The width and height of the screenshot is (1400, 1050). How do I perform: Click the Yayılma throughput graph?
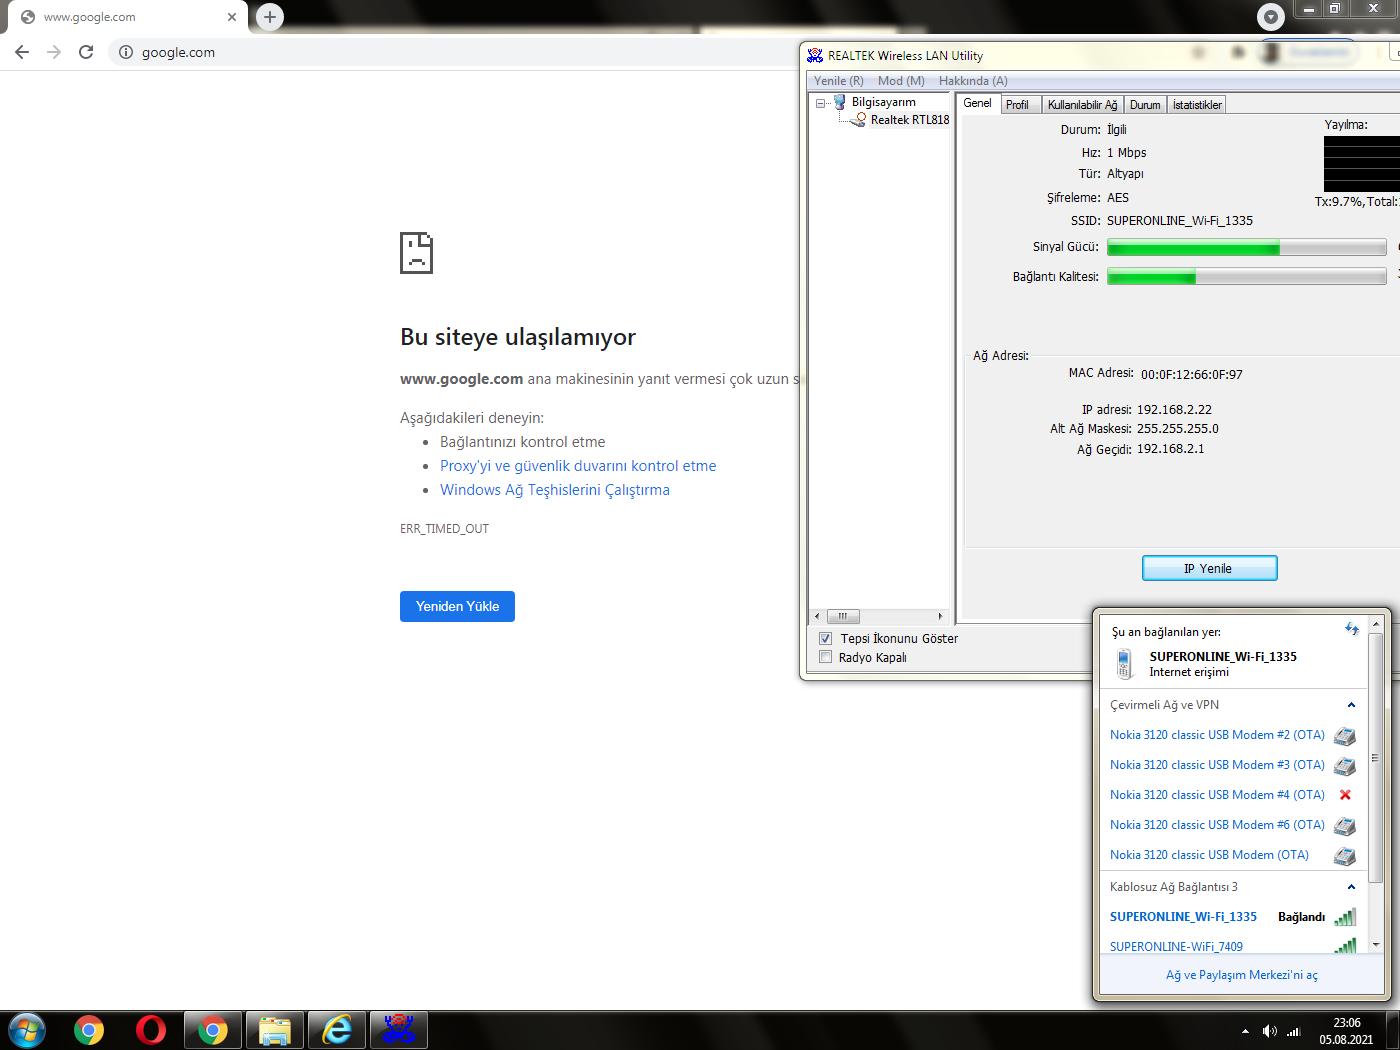1362,164
